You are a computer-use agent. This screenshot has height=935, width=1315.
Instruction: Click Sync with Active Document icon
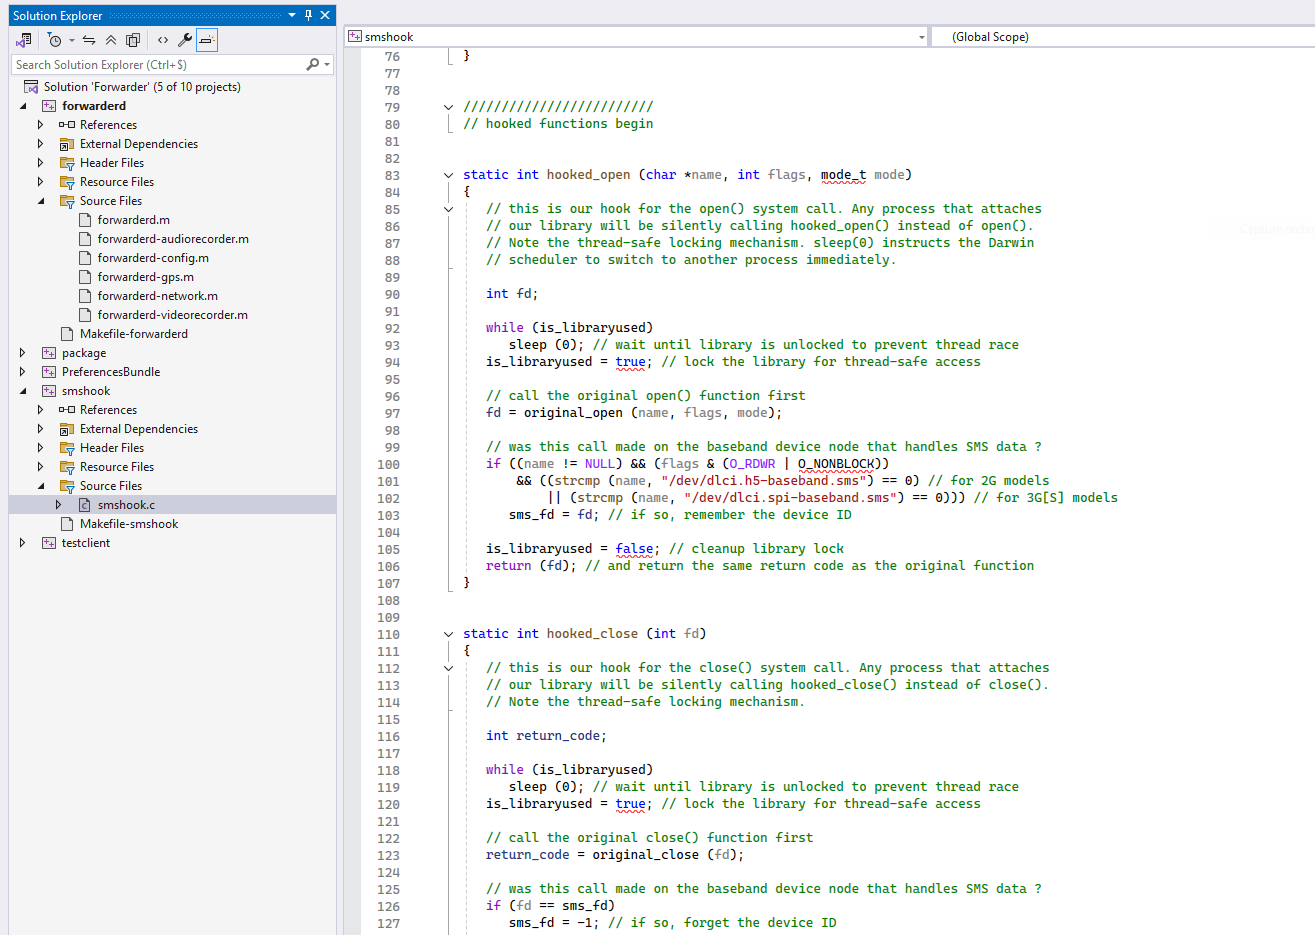[x=89, y=40]
